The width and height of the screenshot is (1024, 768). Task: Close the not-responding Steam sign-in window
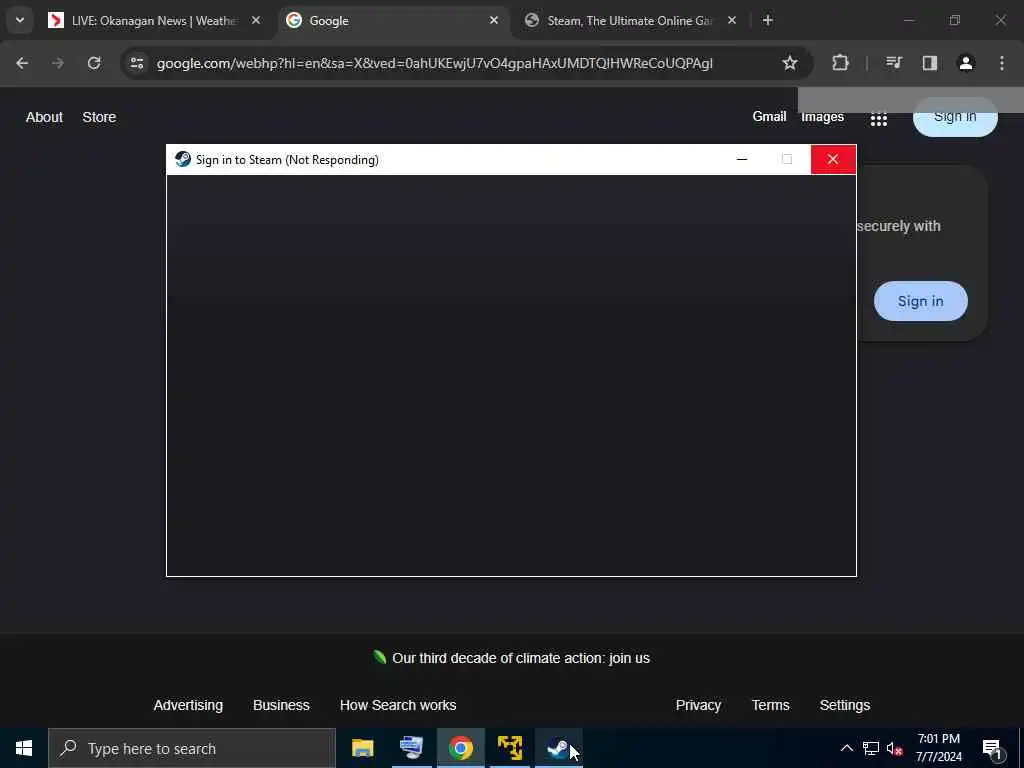[x=833, y=159]
